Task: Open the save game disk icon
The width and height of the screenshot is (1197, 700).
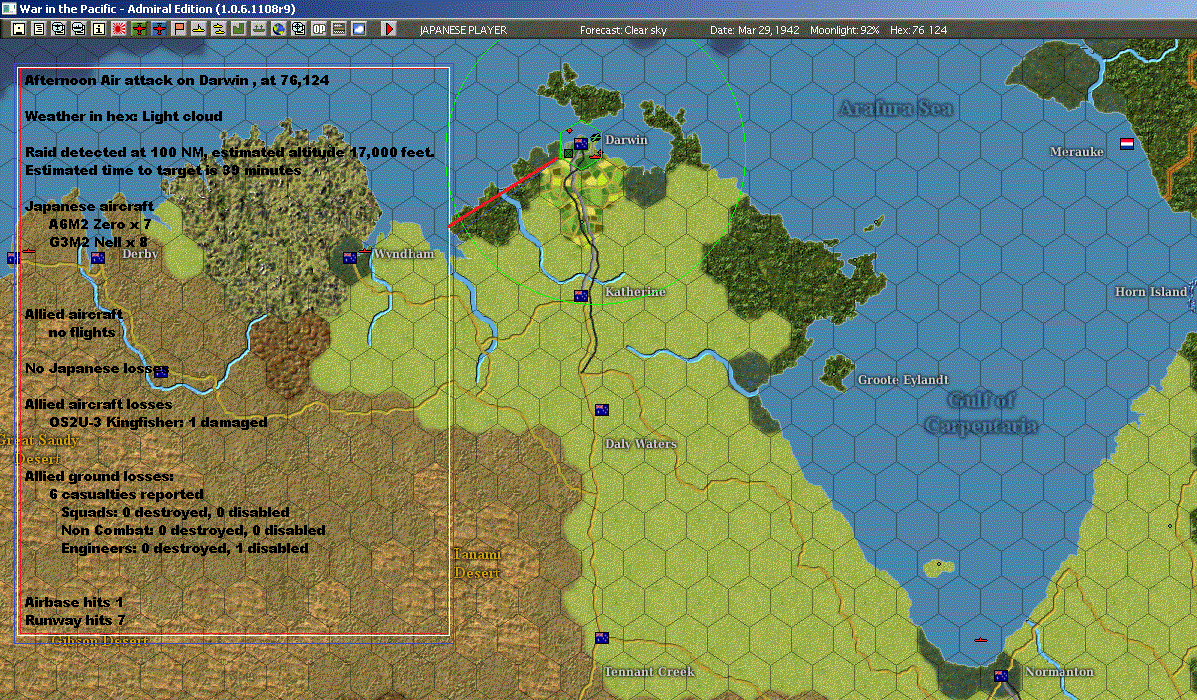Action: pyautogui.click(x=19, y=29)
